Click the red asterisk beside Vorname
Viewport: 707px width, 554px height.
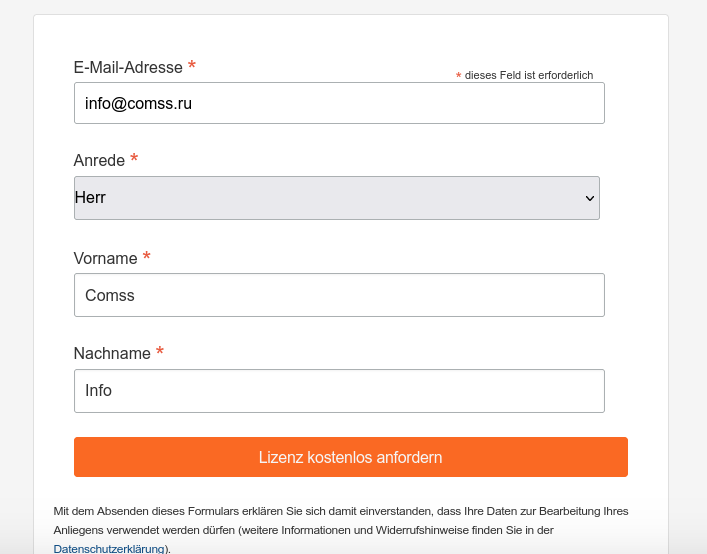pyautogui.click(x=147, y=257)
